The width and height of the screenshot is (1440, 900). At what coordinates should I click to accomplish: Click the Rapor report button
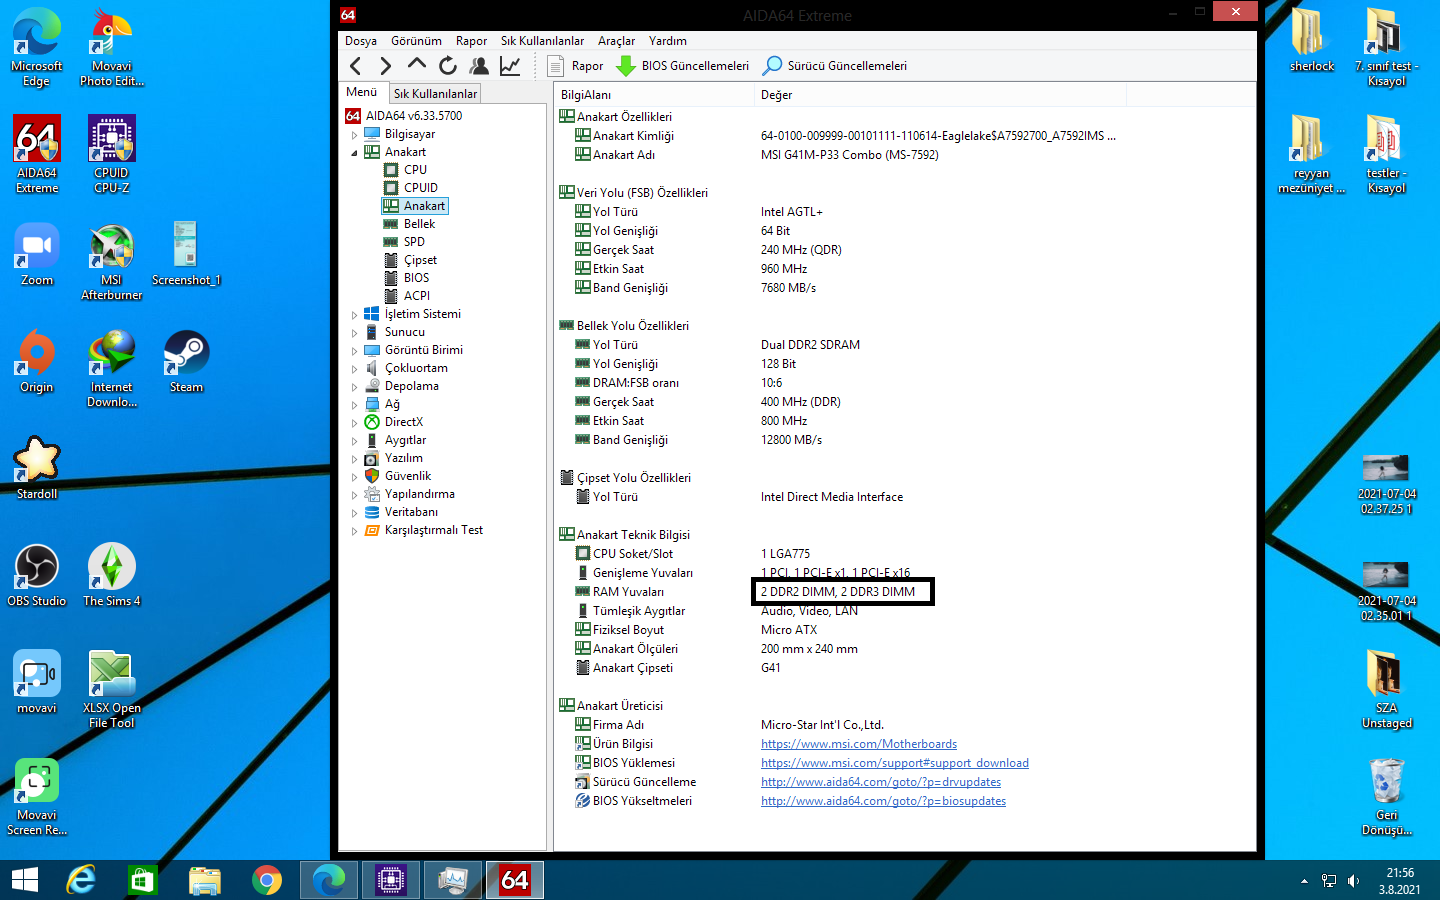tap(577, 66)
